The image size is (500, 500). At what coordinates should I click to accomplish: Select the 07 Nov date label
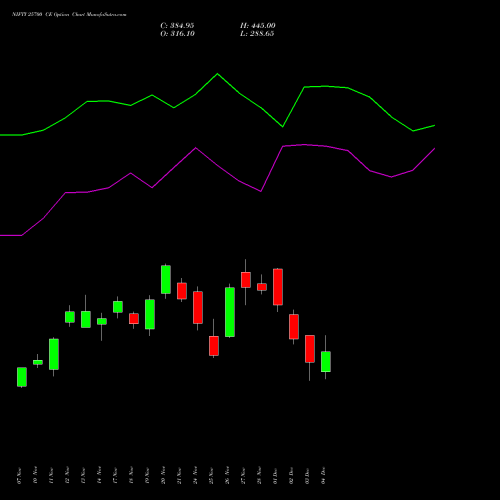tap(19, 475)
